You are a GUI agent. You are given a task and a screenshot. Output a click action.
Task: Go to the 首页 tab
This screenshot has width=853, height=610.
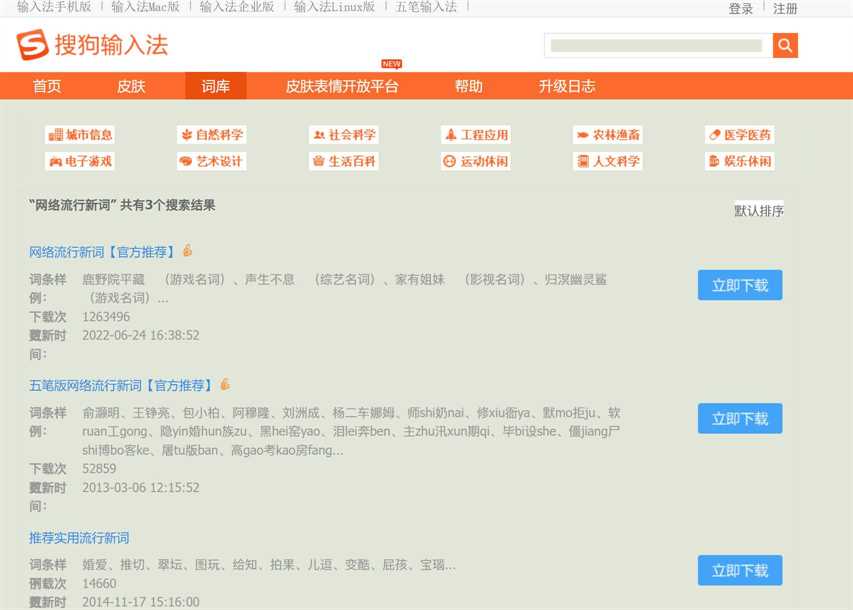coord(47,86)
